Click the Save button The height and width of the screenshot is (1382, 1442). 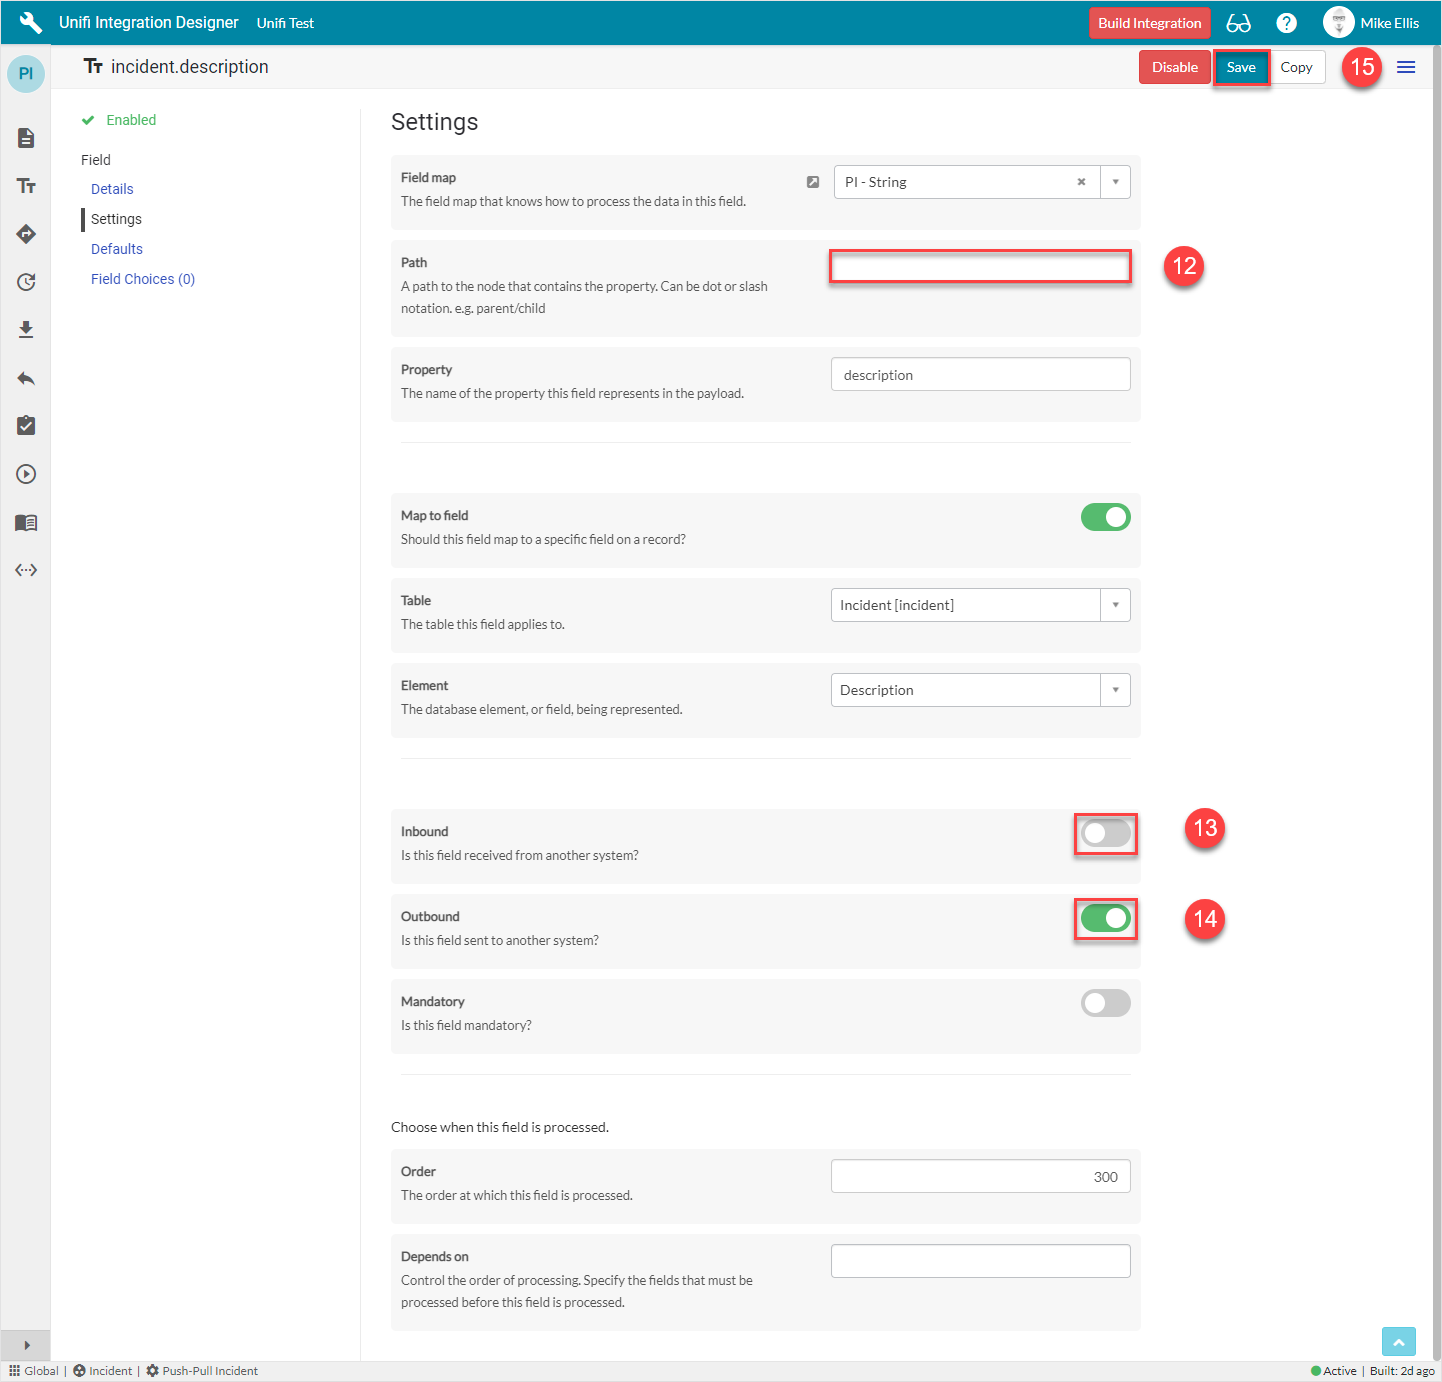(x=1241, y=67)
